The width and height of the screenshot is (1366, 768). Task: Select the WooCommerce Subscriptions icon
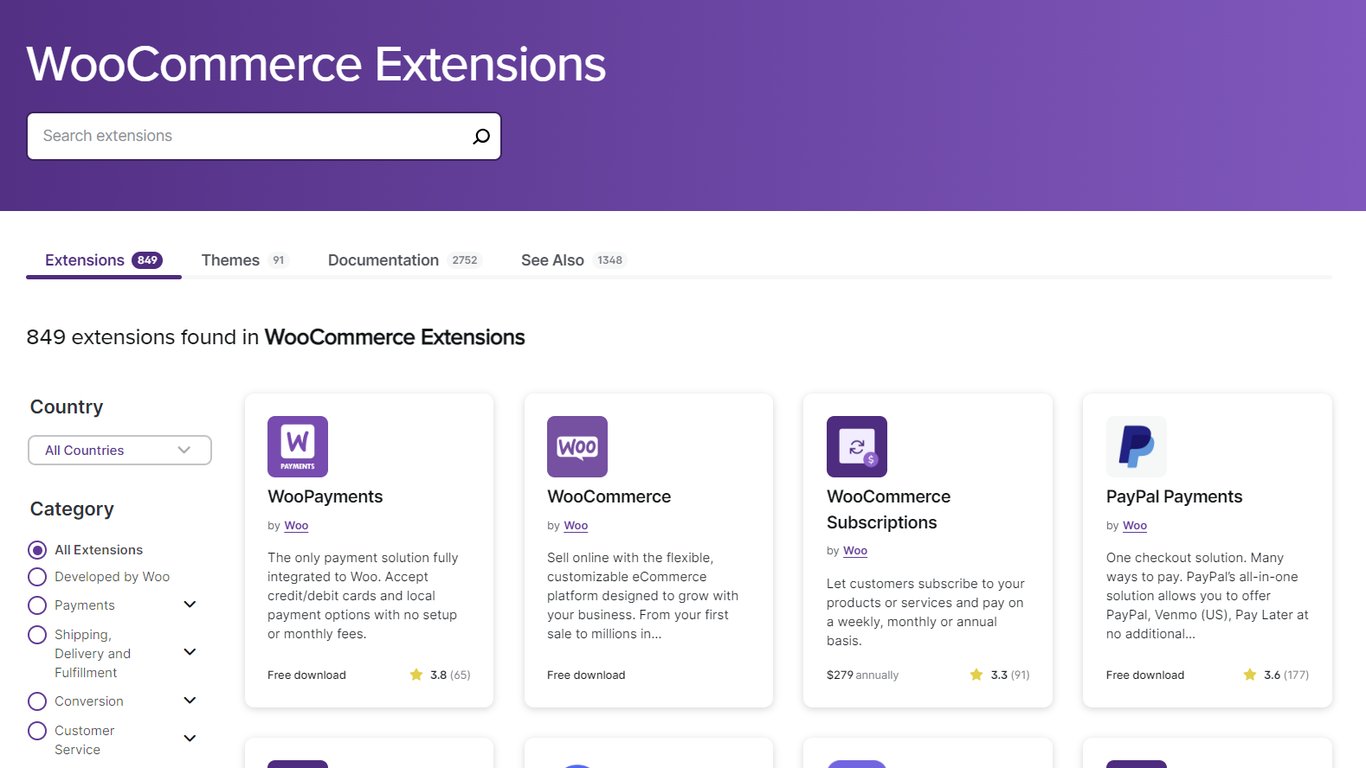tap(857, 446)
